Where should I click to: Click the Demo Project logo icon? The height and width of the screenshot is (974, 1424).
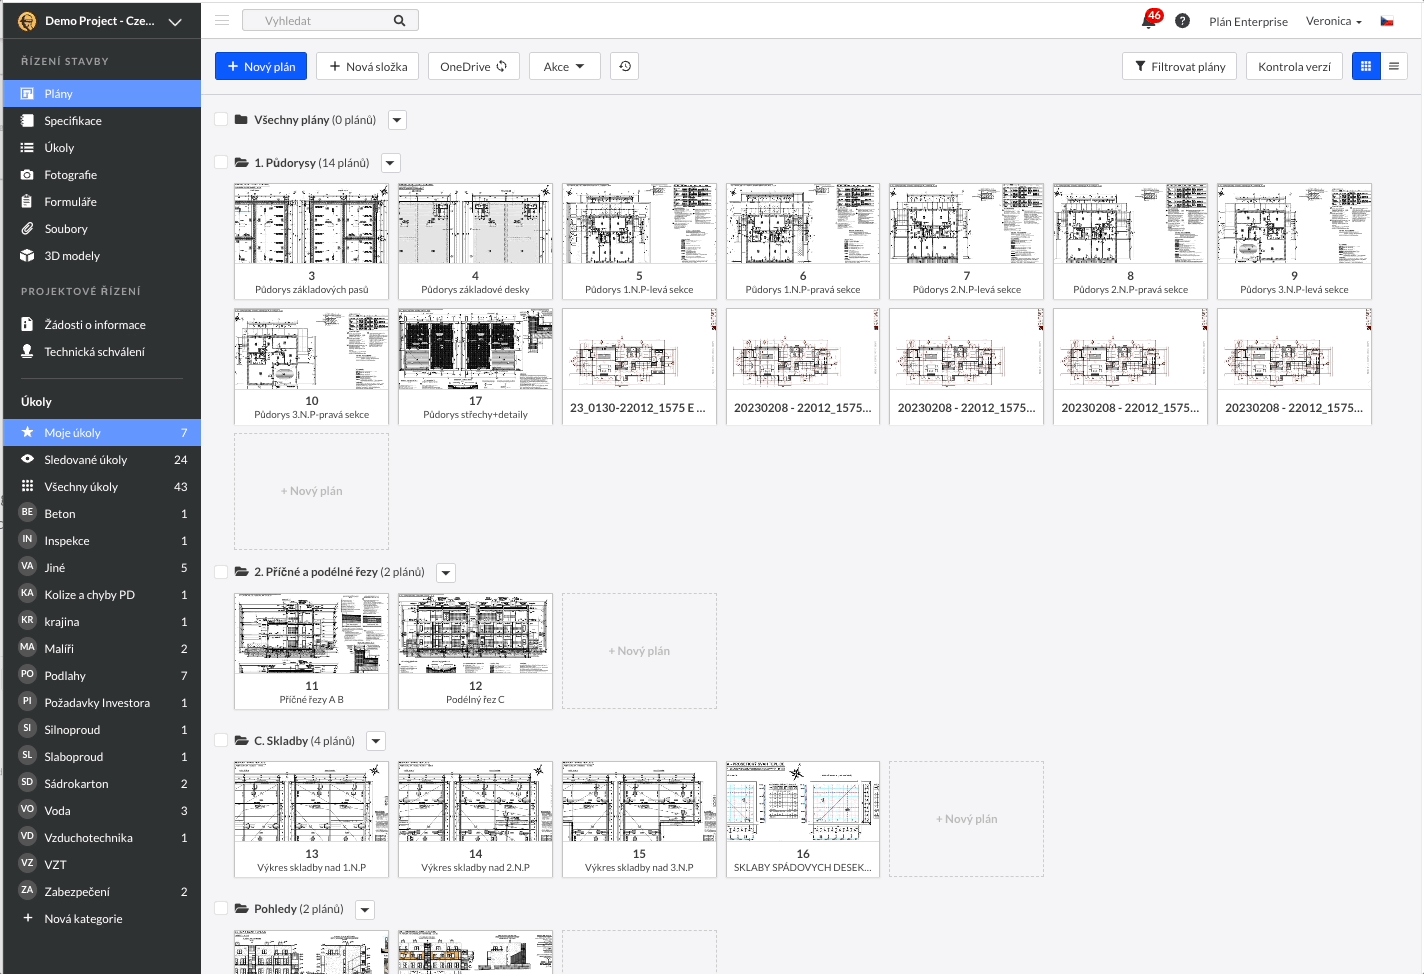[x=27, y=21]
